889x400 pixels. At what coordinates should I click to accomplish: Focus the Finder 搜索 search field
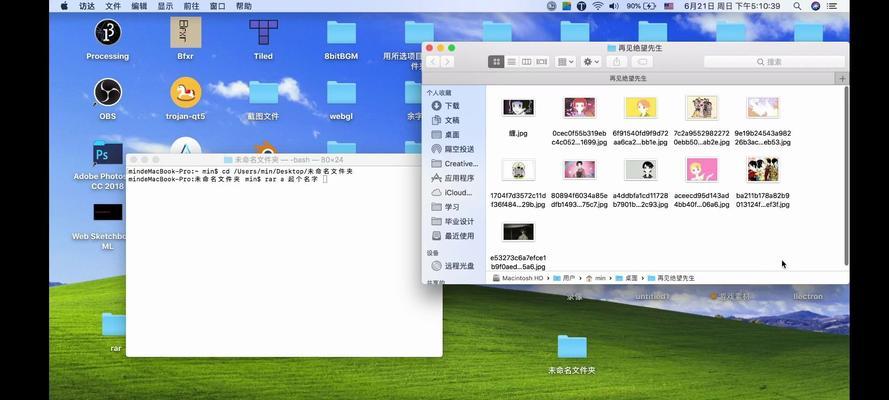pos(774,62)
